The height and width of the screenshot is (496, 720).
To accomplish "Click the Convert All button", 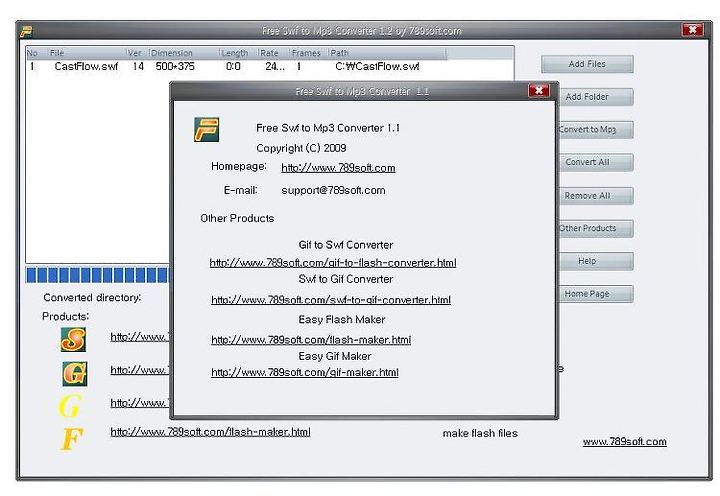I will pos(596,162).
